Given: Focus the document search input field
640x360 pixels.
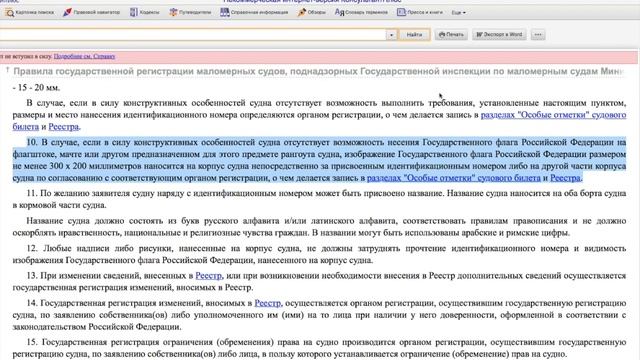Looking at the screenshot, I should pyautogui.click(x=192, y=35).
